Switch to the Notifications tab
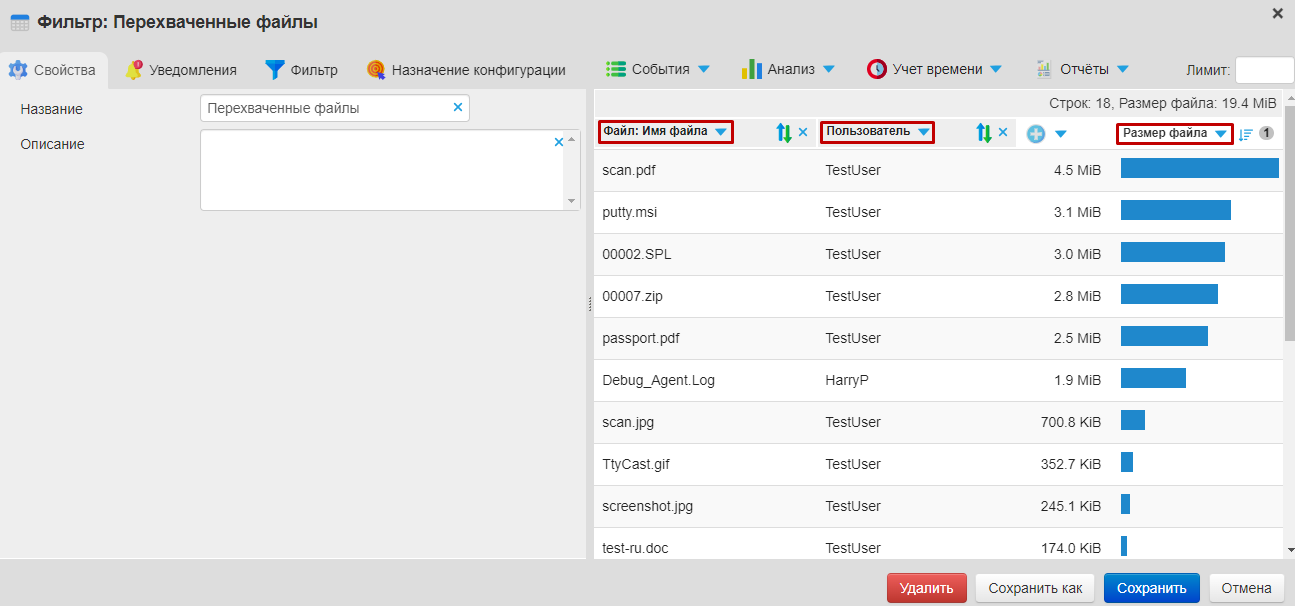This screenshot has width=1295, height=606. tap(181, 70)
